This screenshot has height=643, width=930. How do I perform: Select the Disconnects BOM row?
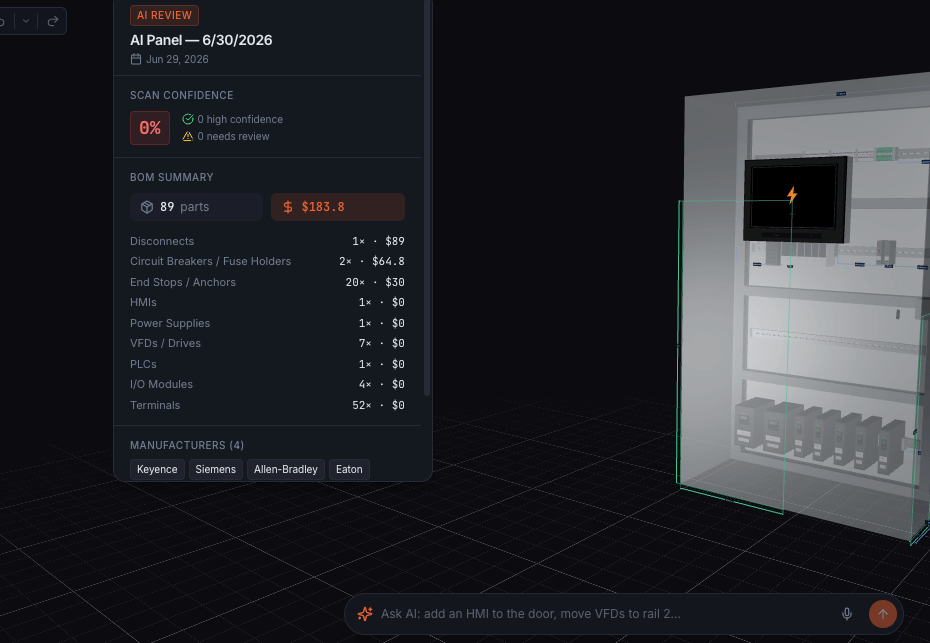coord(267,241)
